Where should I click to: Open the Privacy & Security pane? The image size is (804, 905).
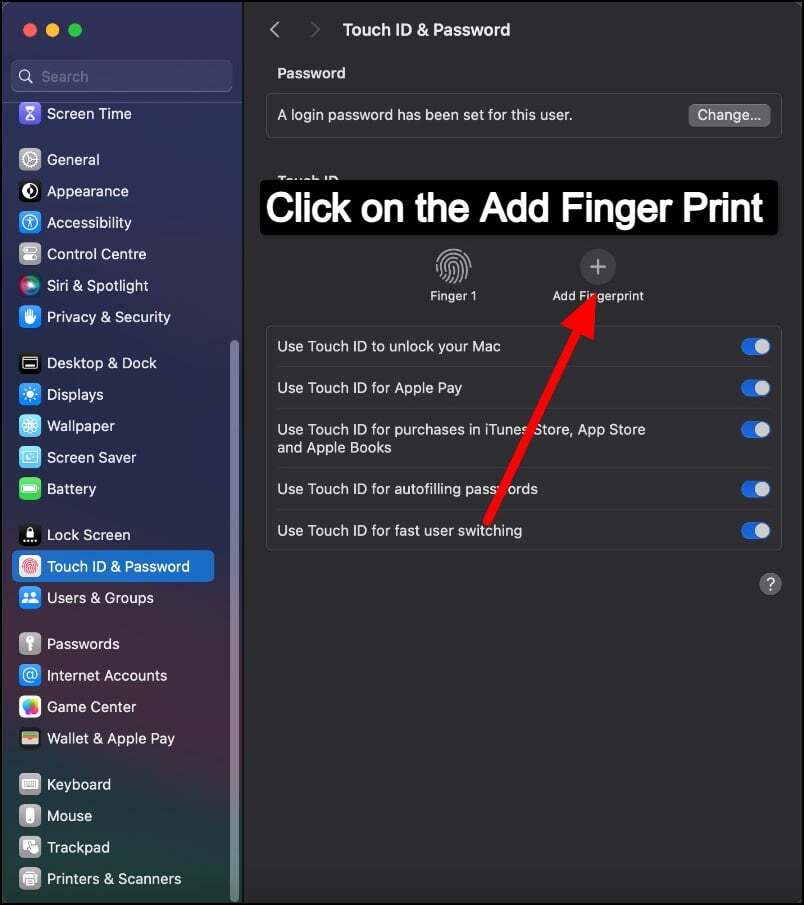pos(113,317)
